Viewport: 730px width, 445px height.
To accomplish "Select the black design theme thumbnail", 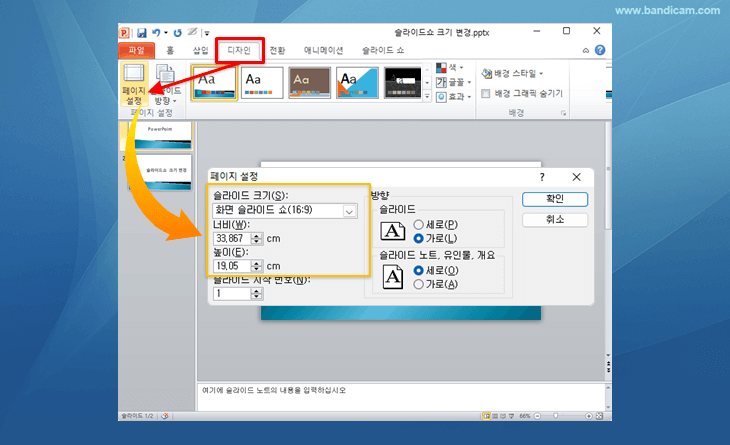I will pos(403,83).
